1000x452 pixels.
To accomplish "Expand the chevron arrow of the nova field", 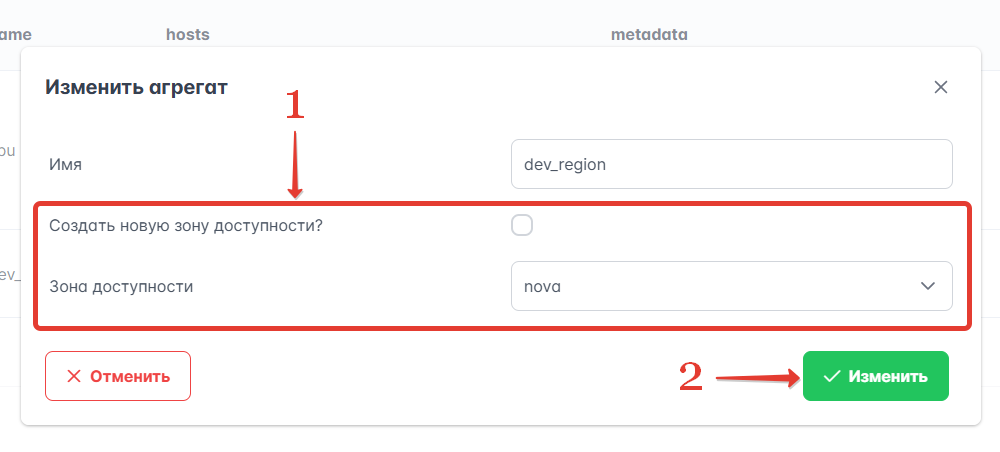I will (927, 286).
